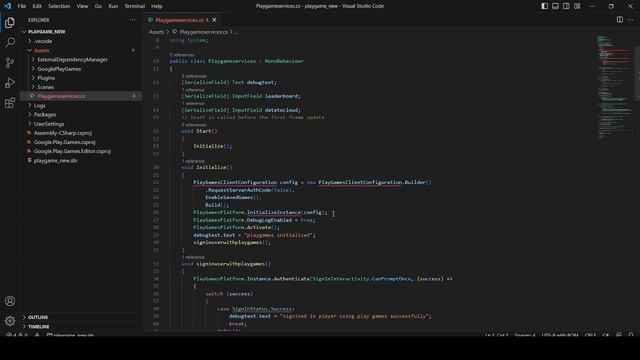This screenshot has width=640, height=360.
Task: Open editor more actions ellipsis
Action: coord(631,20)
